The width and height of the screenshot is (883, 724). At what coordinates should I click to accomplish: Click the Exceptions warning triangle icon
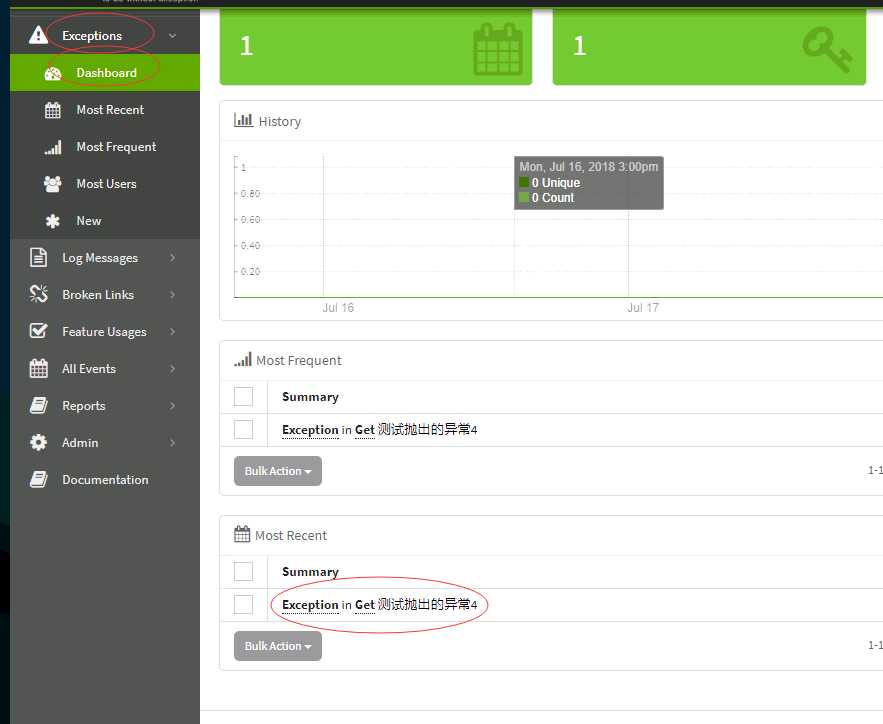(x=38, y=35)
